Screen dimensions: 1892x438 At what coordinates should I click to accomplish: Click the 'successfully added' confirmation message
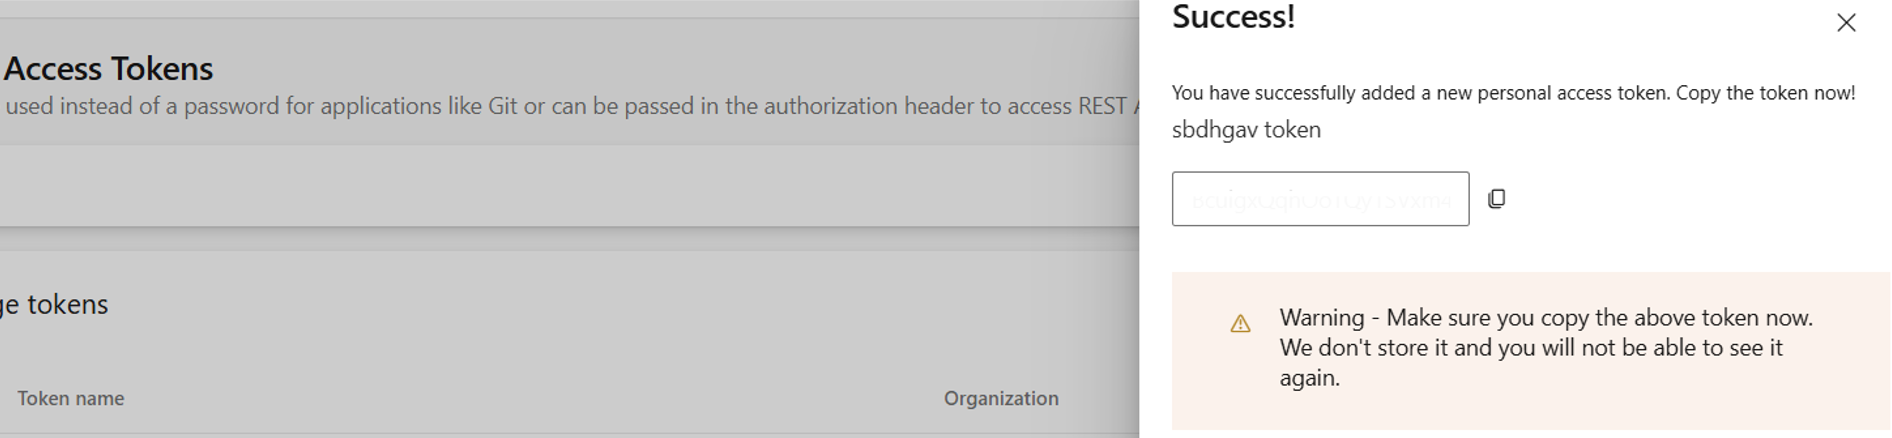1420,93
